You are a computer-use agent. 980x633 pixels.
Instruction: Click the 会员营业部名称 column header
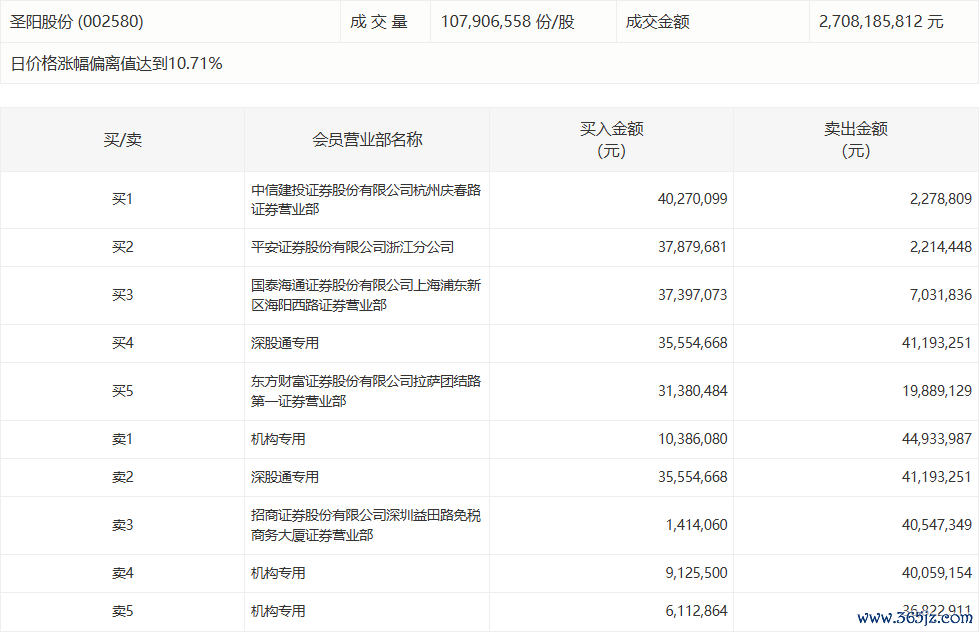click(x=367, y=140)
